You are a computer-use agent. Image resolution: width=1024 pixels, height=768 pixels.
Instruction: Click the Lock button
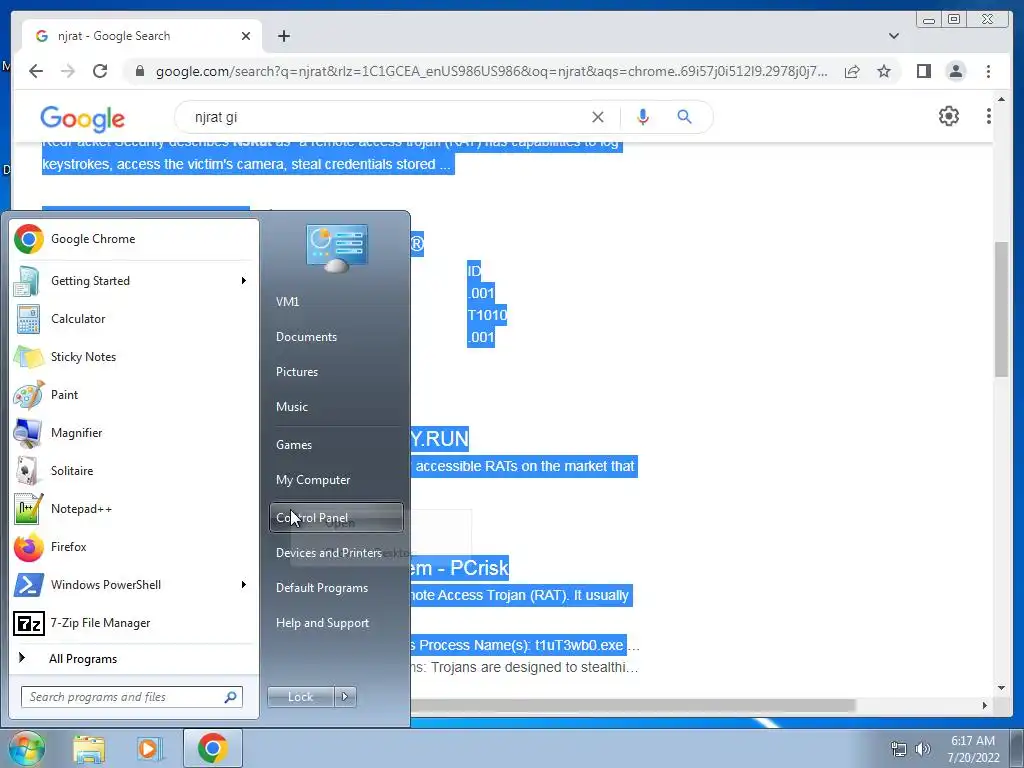pyautogui.click(x=300, y=697)
